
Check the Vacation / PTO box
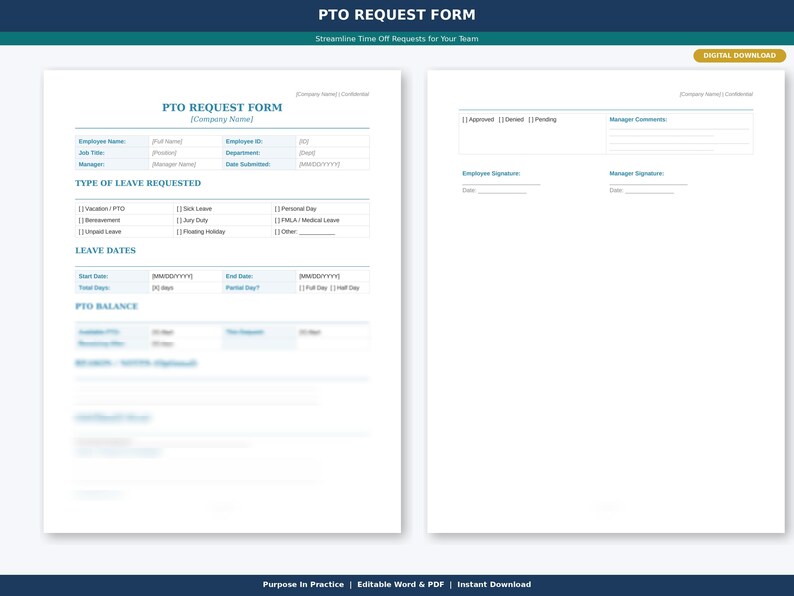point(81,209)
